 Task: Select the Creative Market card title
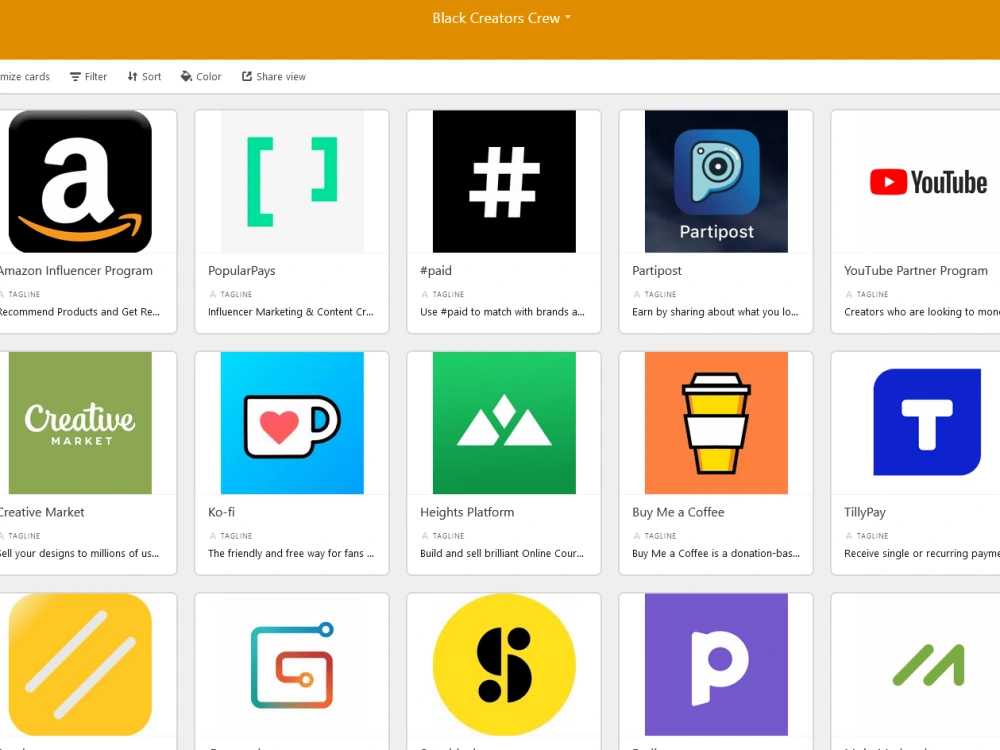[x=42, y=512]
